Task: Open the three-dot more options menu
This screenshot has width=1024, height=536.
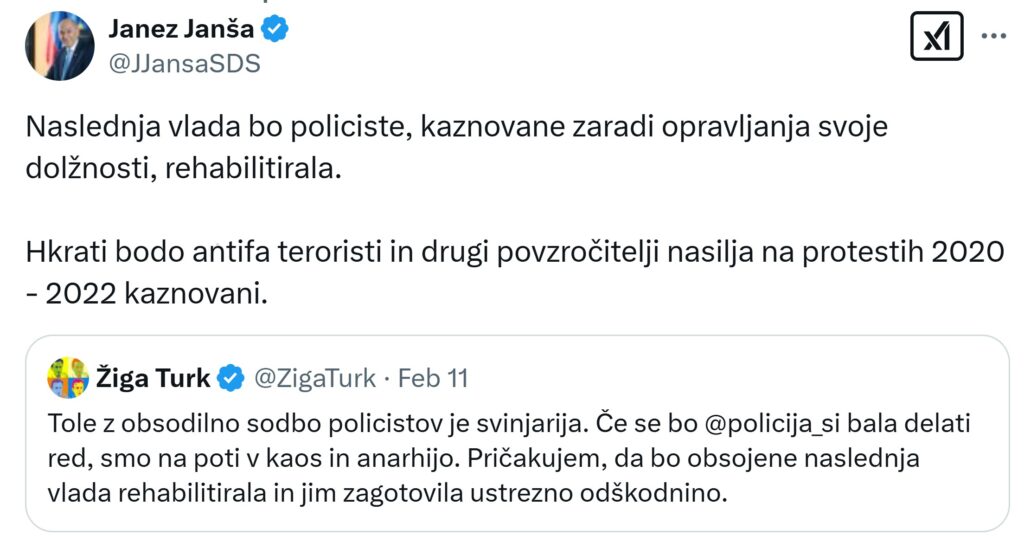Action: click(x=993, y=37)
